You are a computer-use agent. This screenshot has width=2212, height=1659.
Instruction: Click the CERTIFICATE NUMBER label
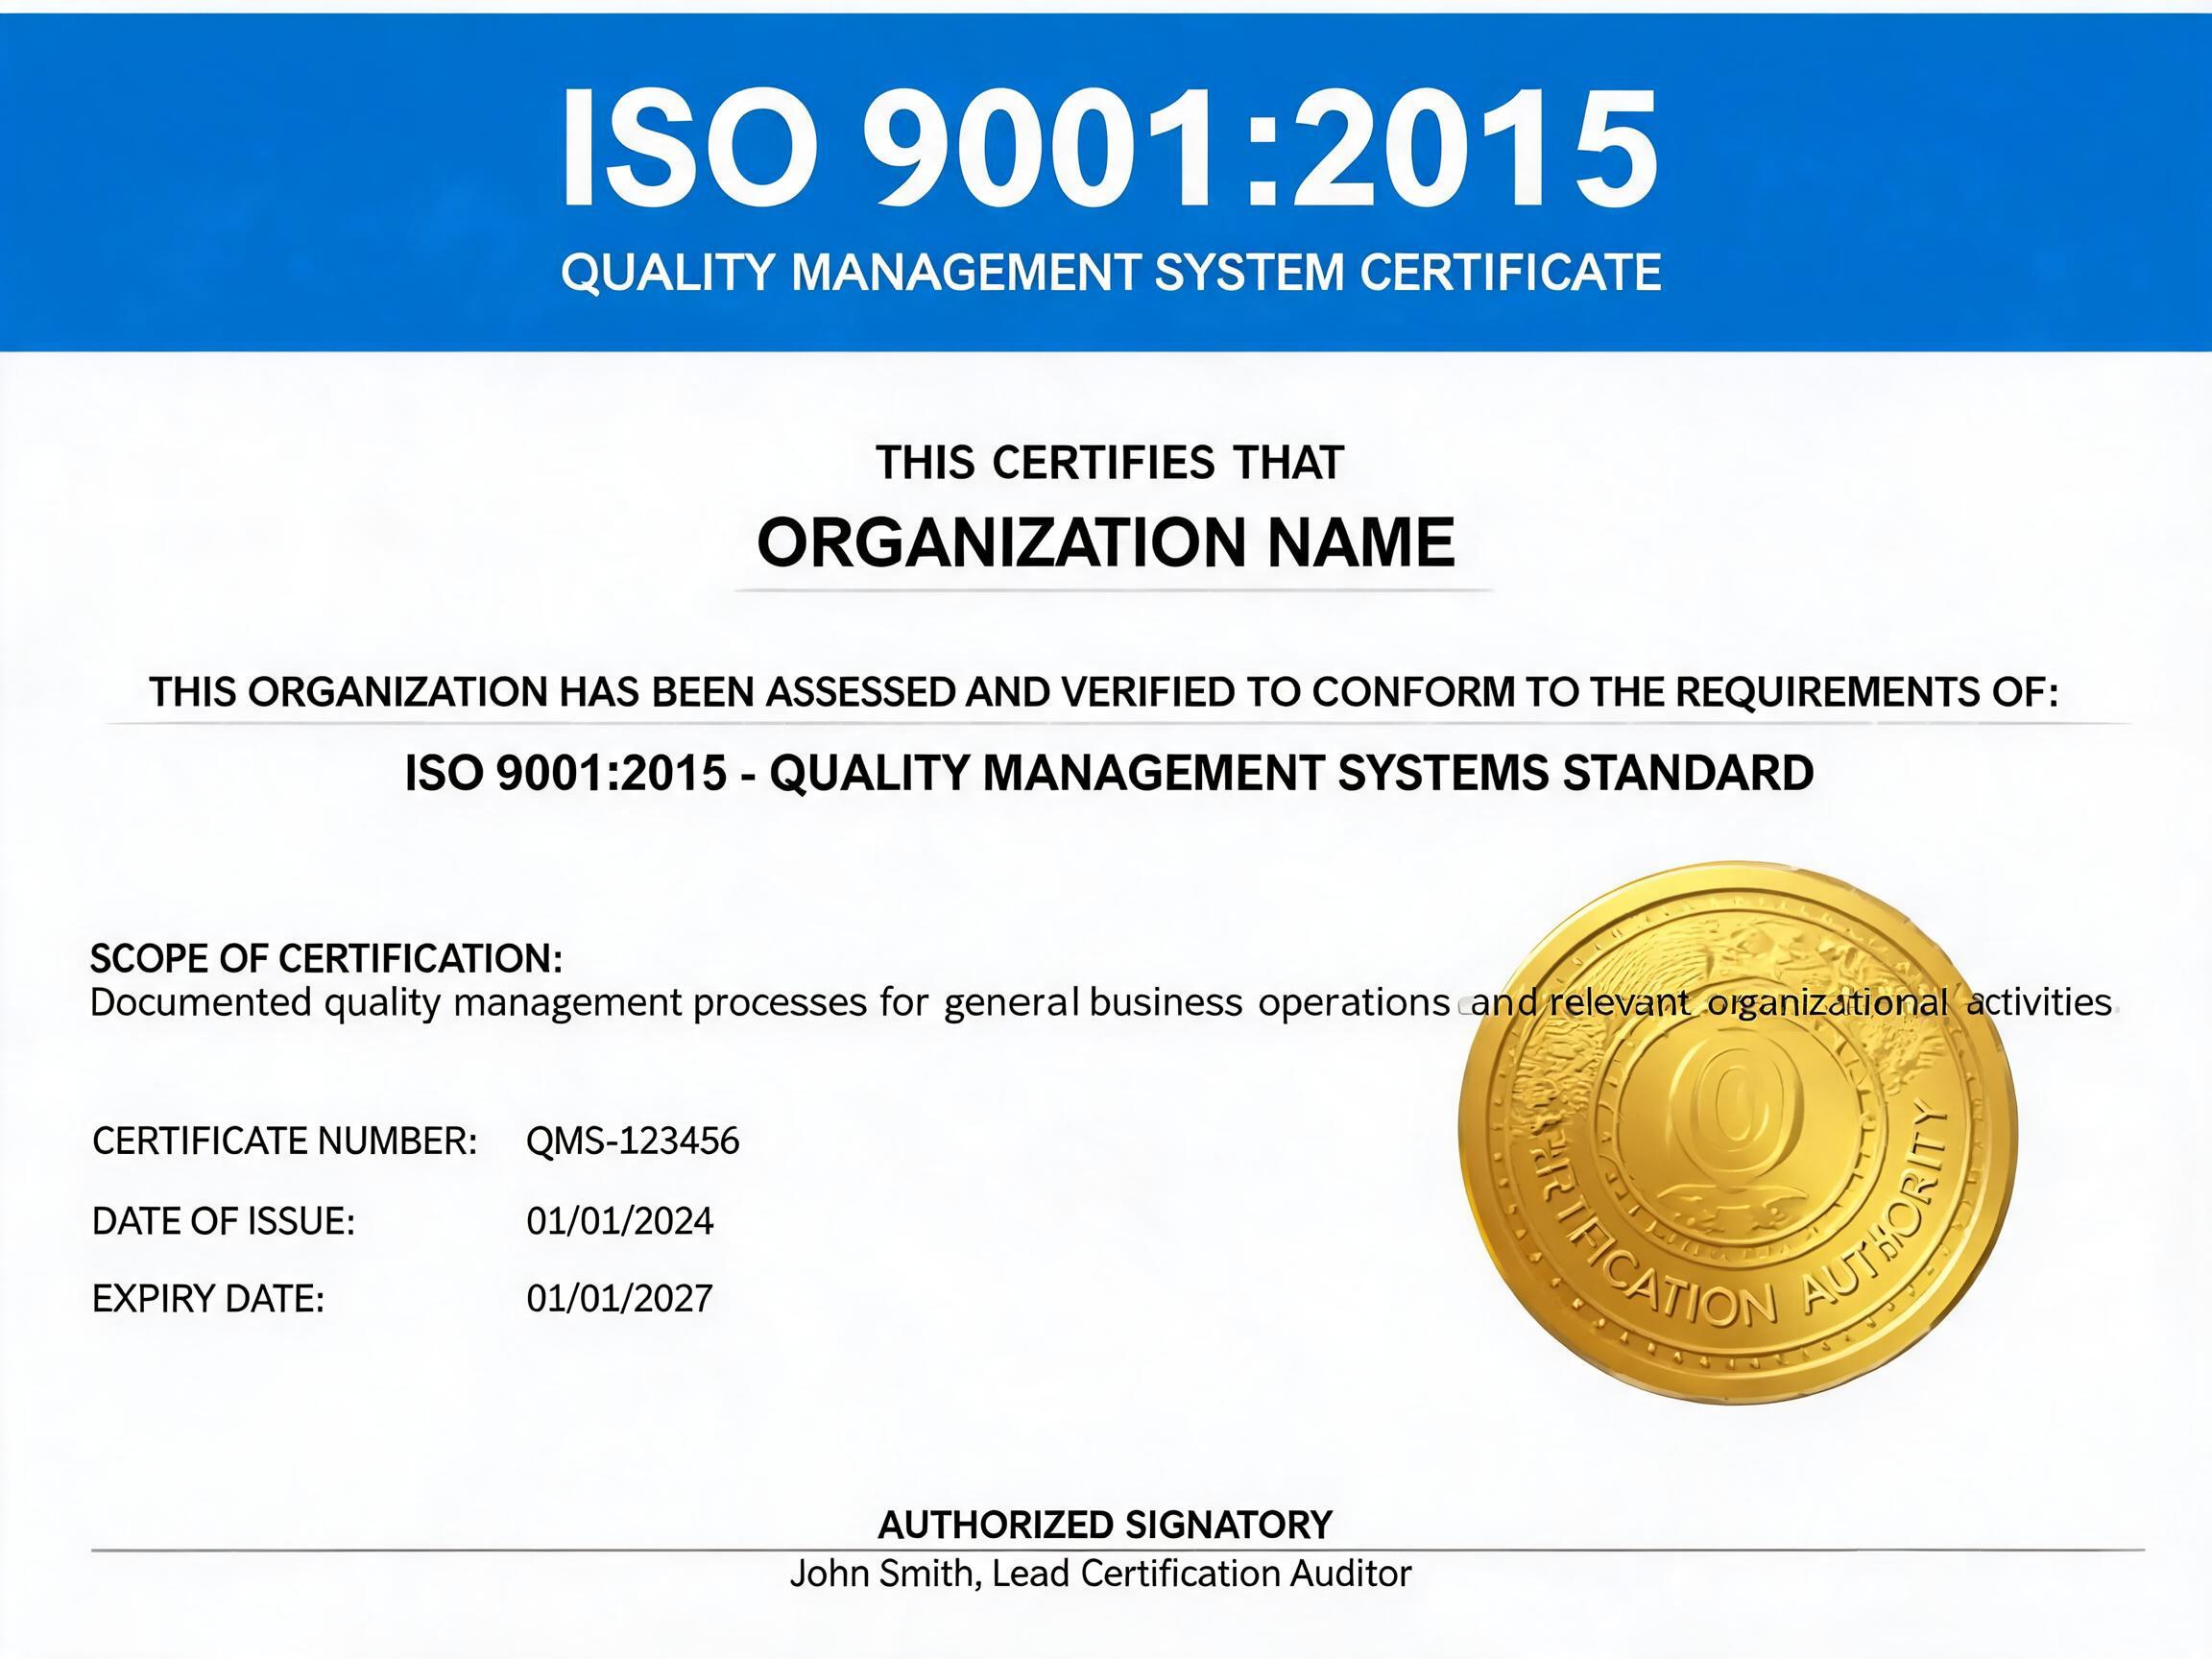point(285,1141)
